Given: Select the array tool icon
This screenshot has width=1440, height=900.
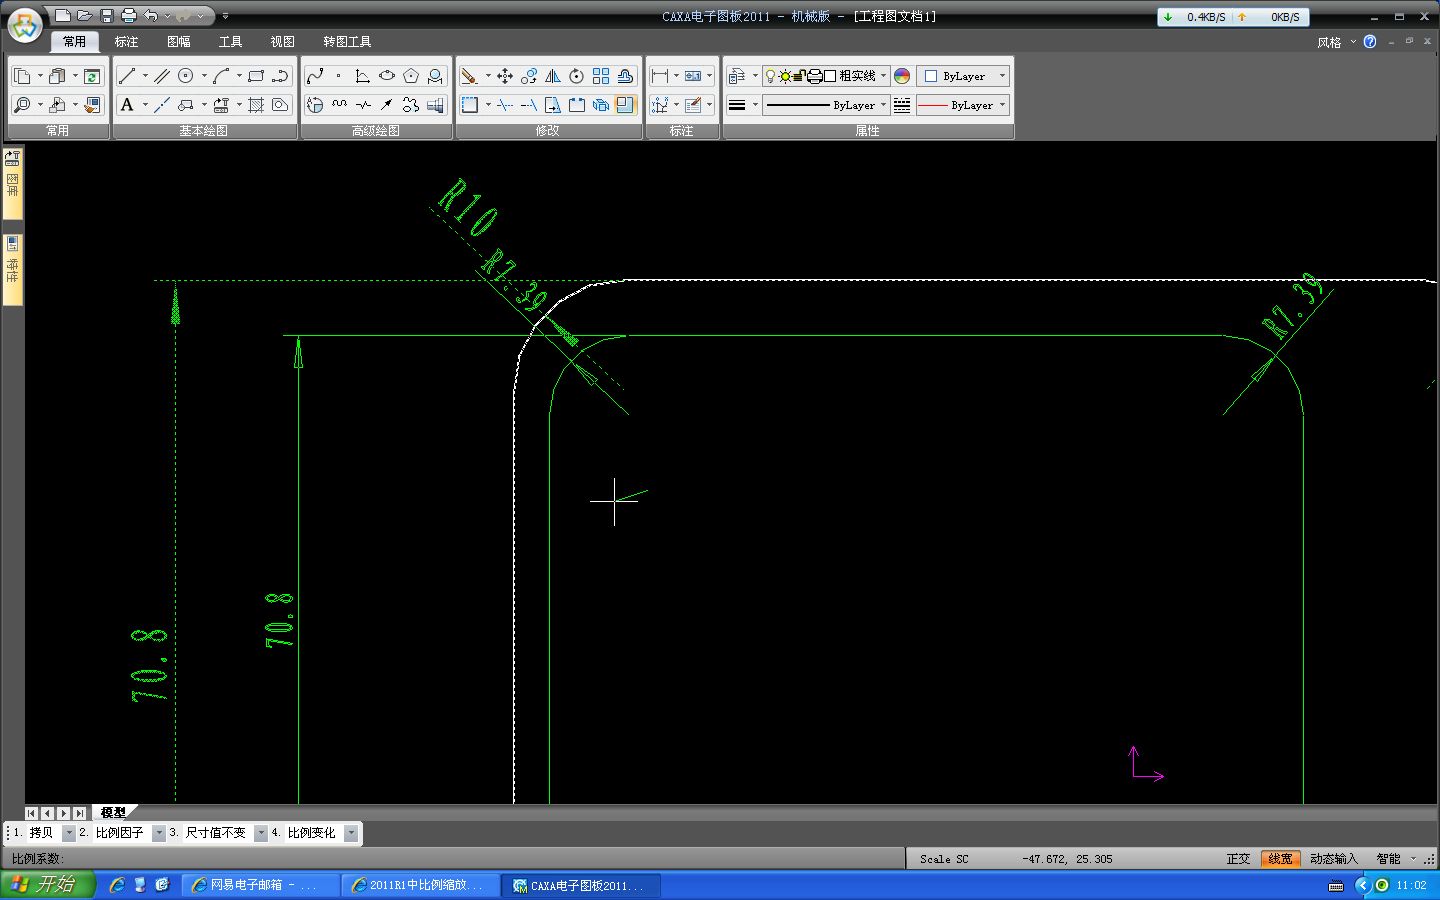Looking at the screenshot, I should pos(601,76).
